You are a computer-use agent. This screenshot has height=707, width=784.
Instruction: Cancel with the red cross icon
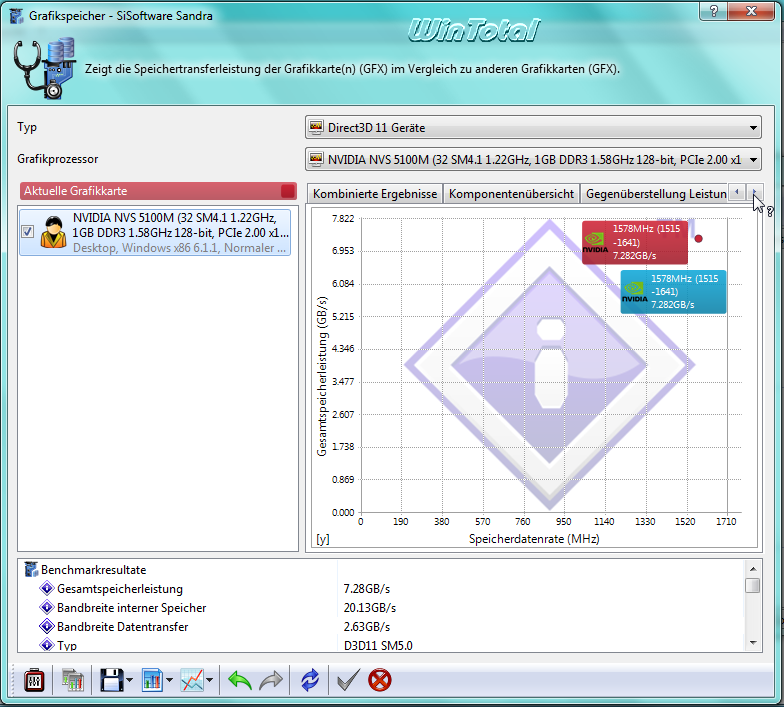coord(380,680)
